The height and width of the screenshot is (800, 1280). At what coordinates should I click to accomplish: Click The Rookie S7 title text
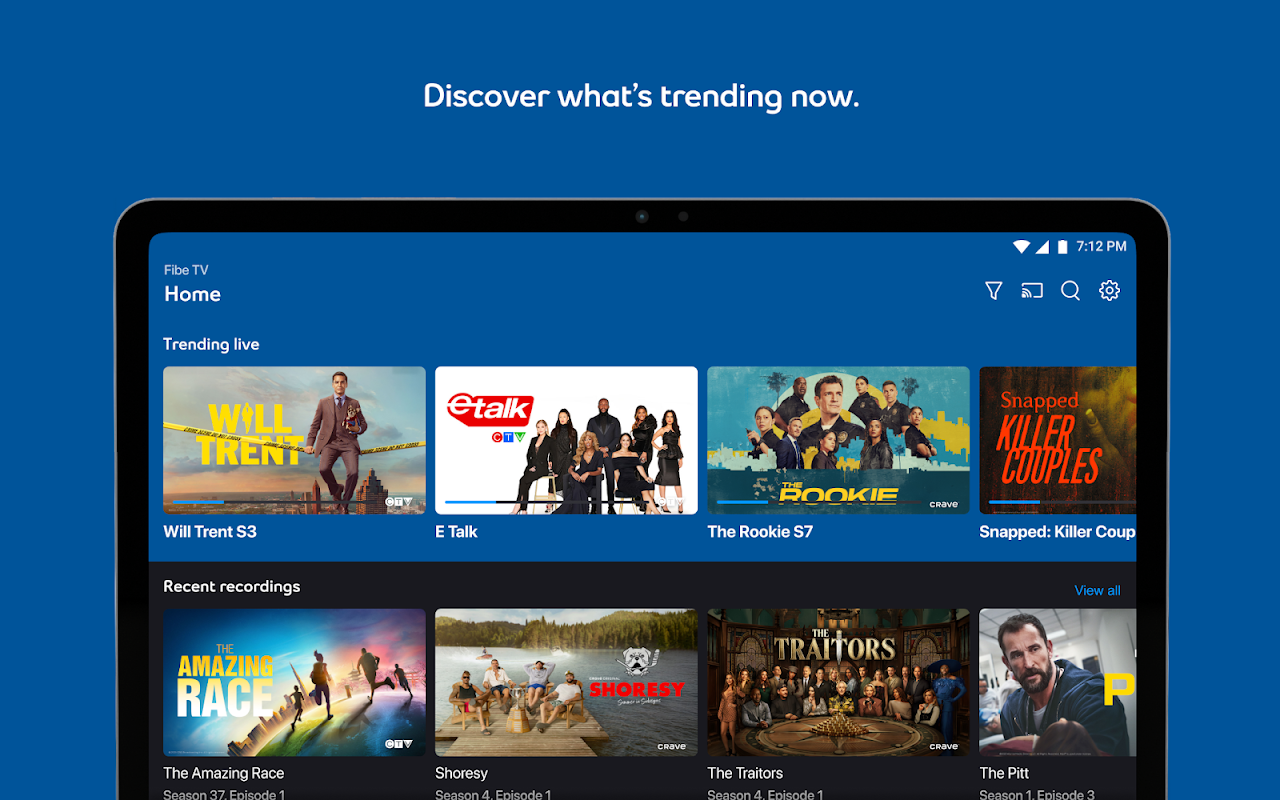pyautogui.click(x=760, y=532)
